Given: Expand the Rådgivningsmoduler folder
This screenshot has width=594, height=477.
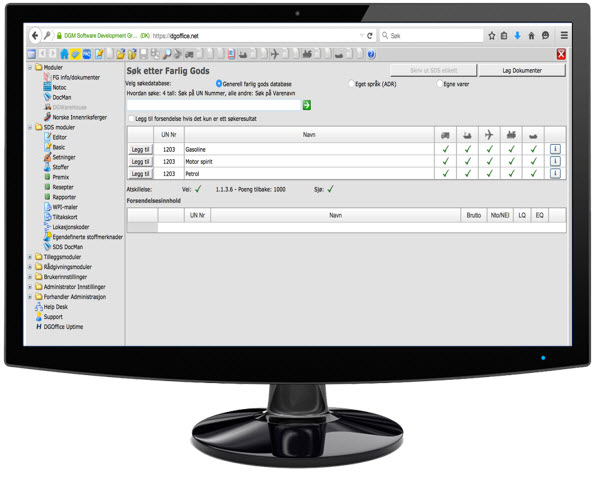Looking at the screenshot, I should [30, 267].
